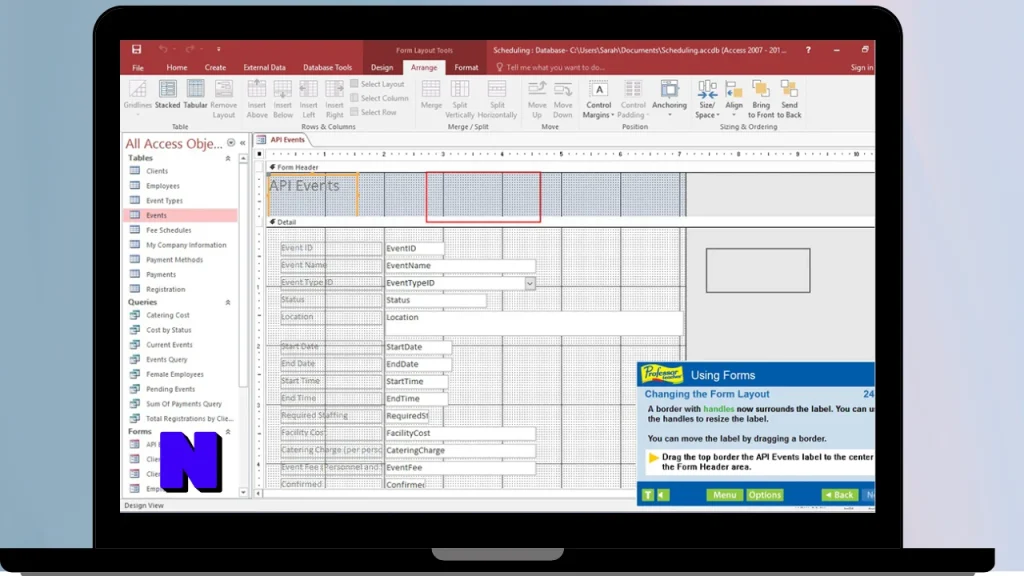Click the form selector square at ruler corner
The width and height of the screenshot is (1024, 576).
tap(259, 154)
